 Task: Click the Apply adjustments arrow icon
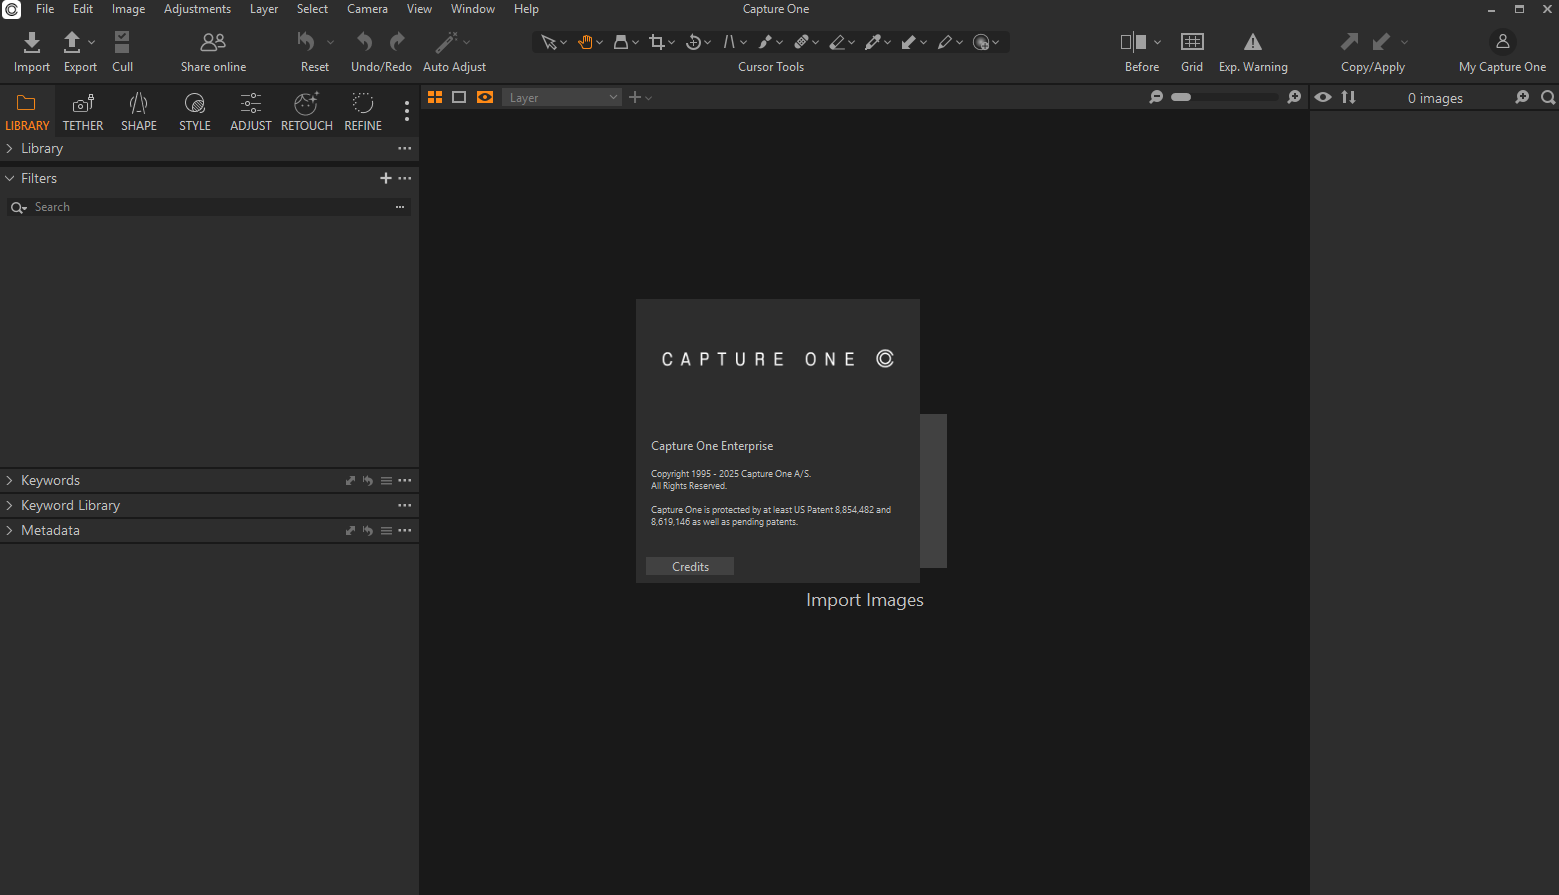coord(1382,41)
